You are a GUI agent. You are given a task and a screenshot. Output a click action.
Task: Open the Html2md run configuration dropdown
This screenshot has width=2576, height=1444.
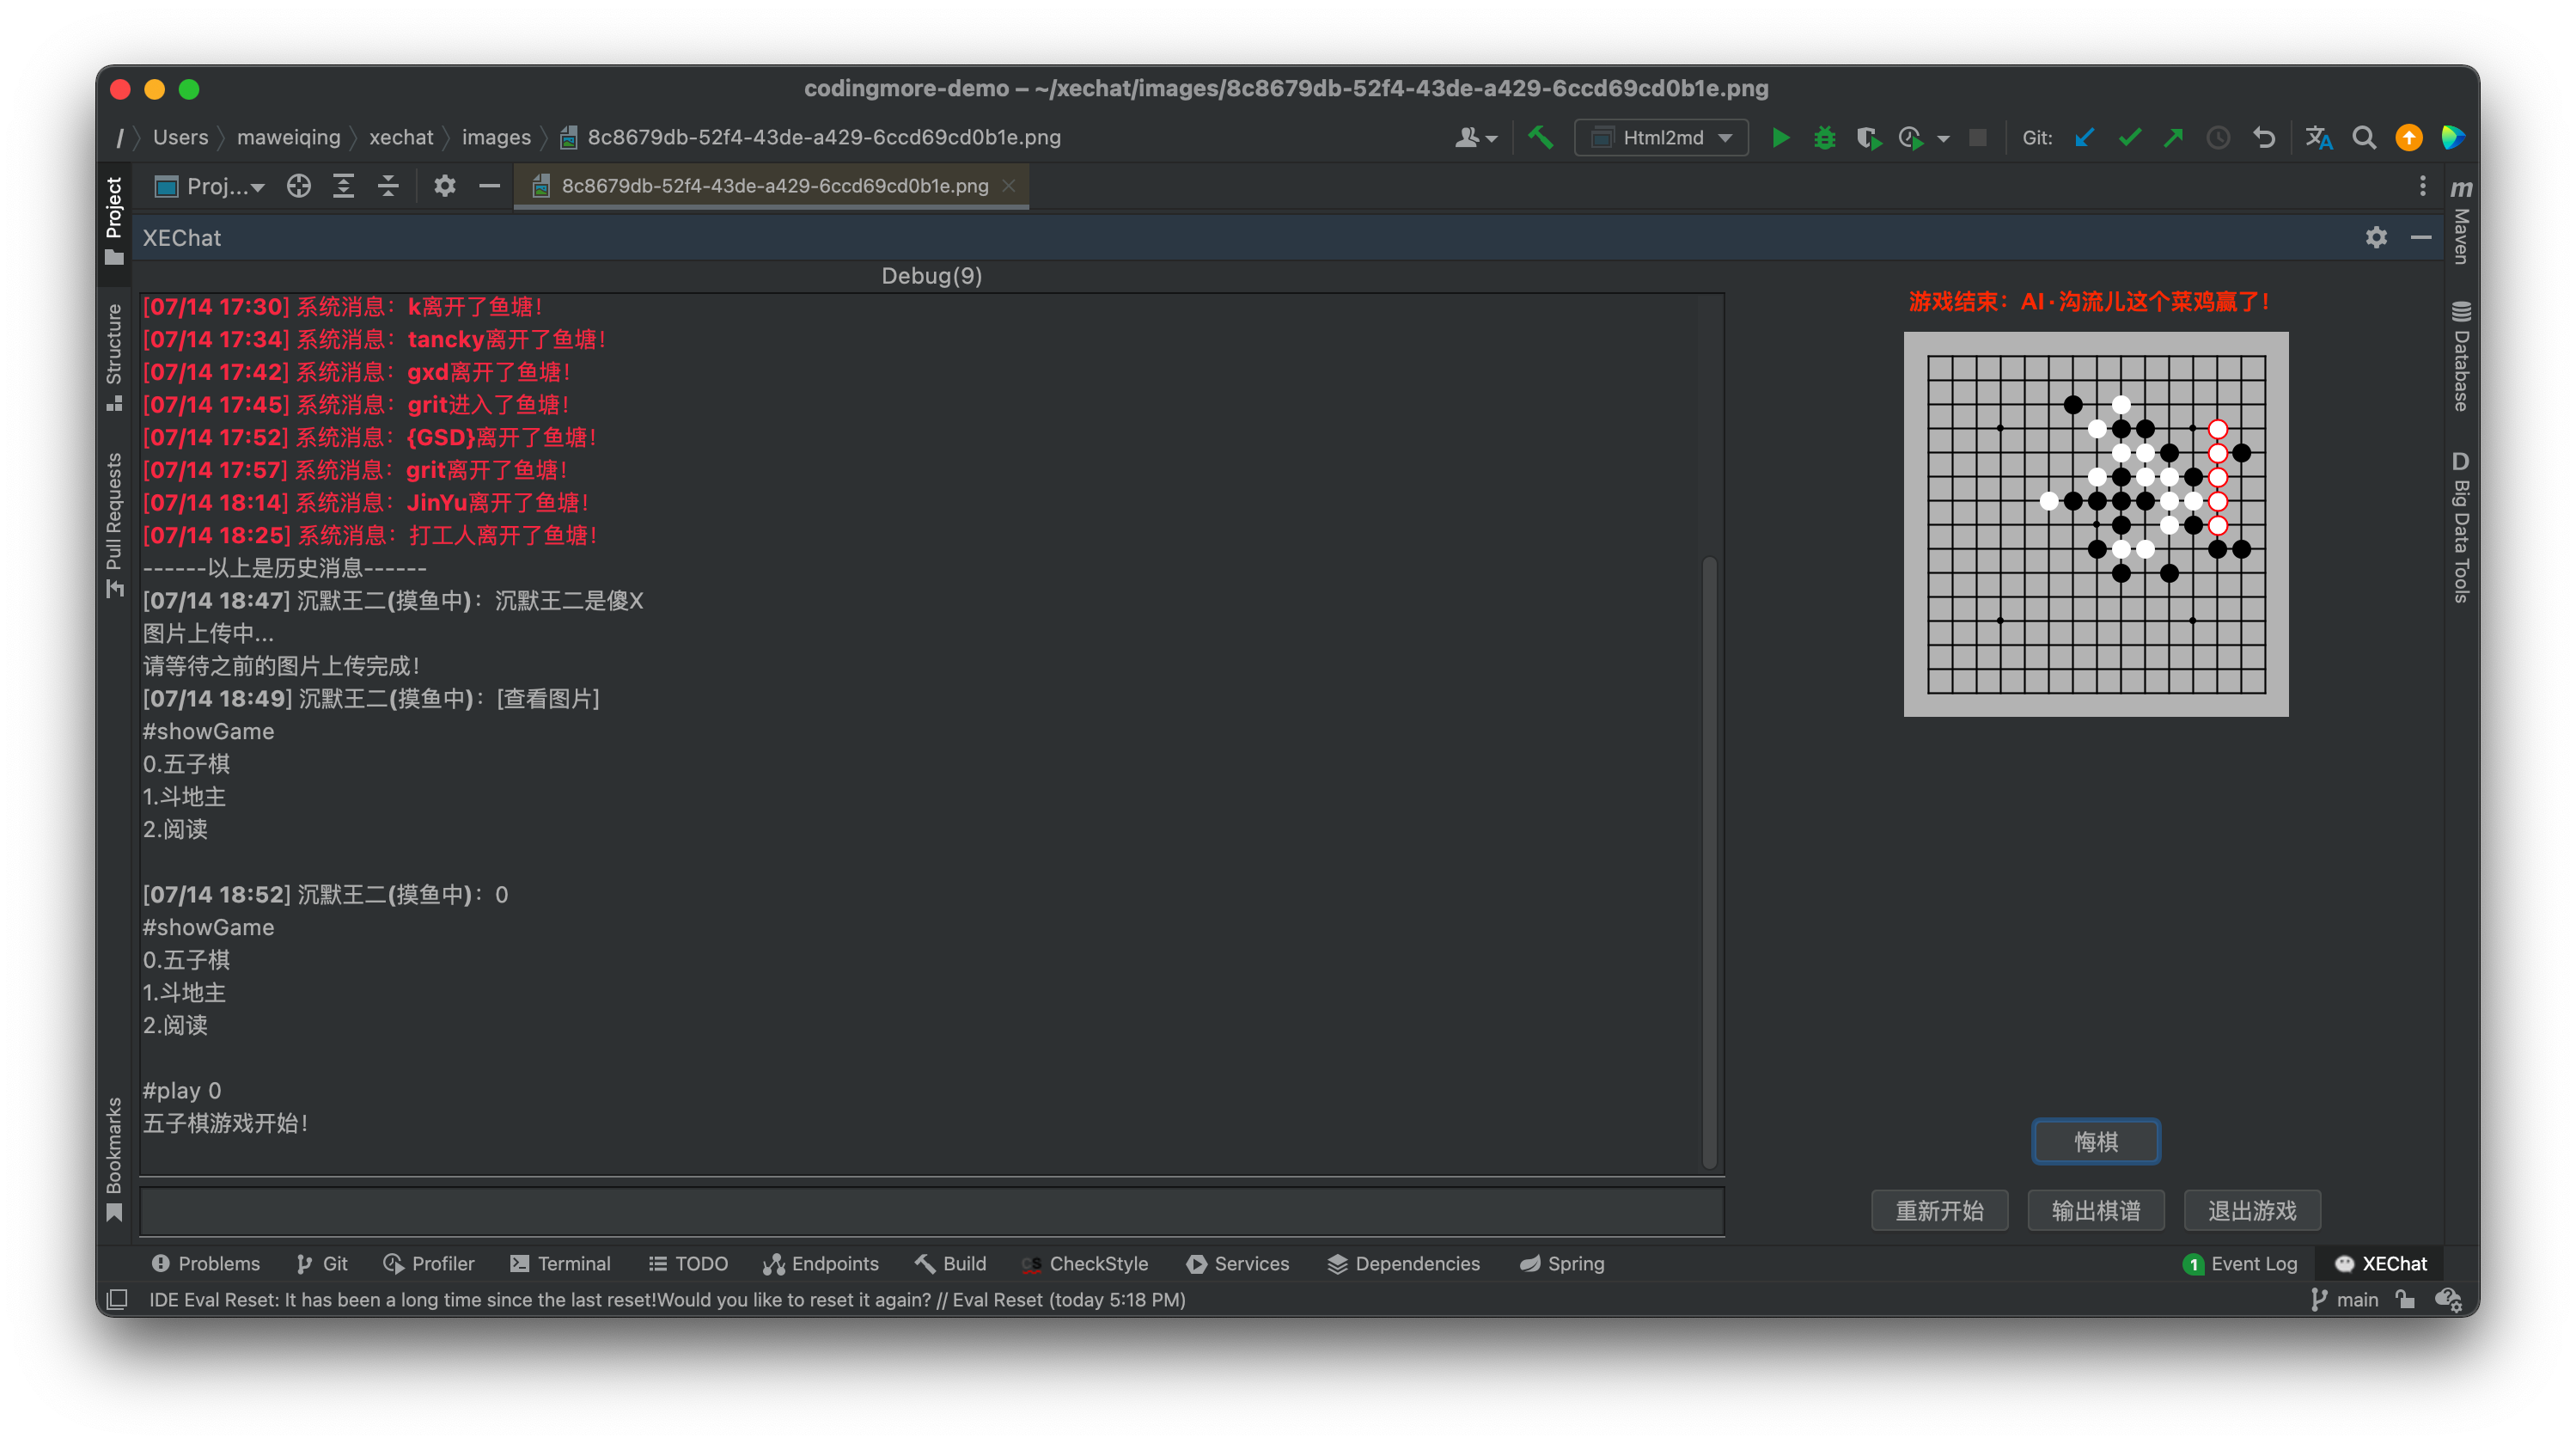point(1661,138)
